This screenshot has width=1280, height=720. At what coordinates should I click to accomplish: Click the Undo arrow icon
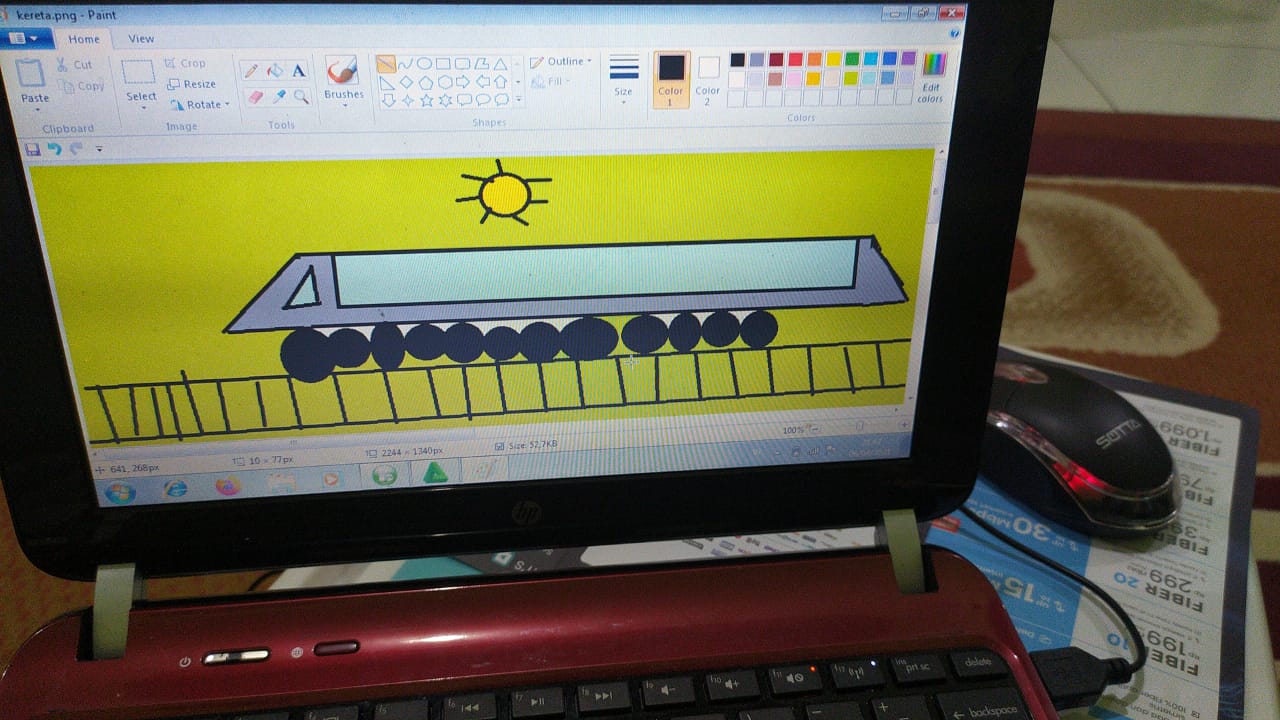(x=54, y=149)
